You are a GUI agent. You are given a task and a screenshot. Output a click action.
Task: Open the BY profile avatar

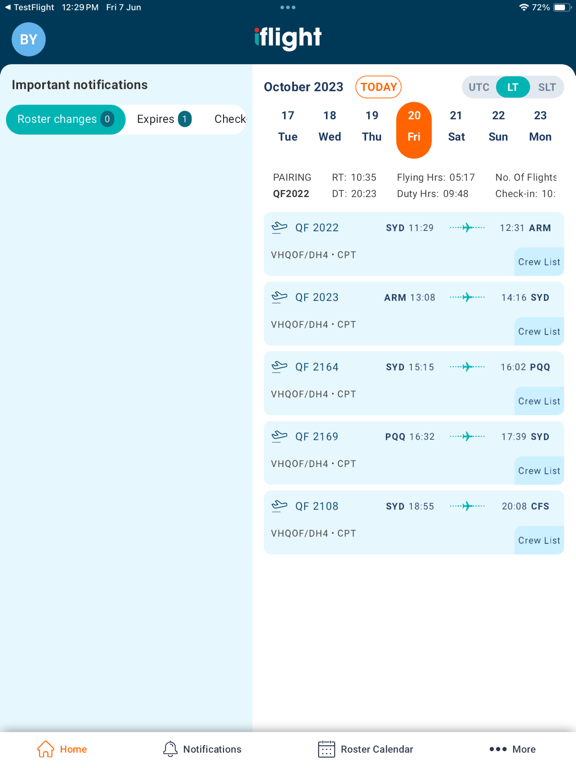coord(28,39)
